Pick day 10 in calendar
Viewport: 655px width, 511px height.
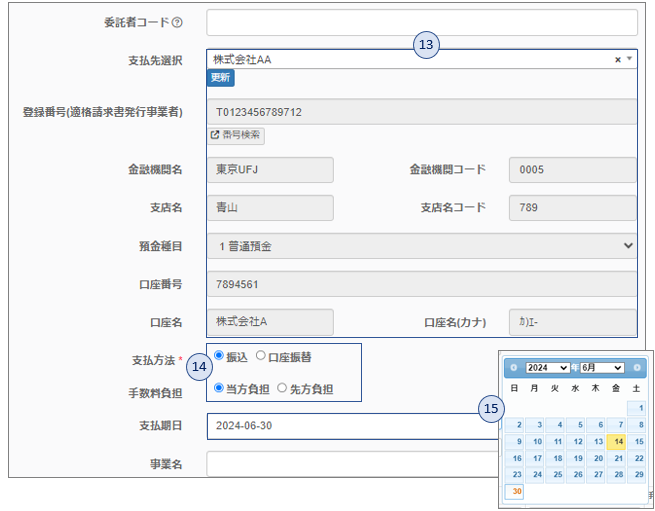point(535,442)
